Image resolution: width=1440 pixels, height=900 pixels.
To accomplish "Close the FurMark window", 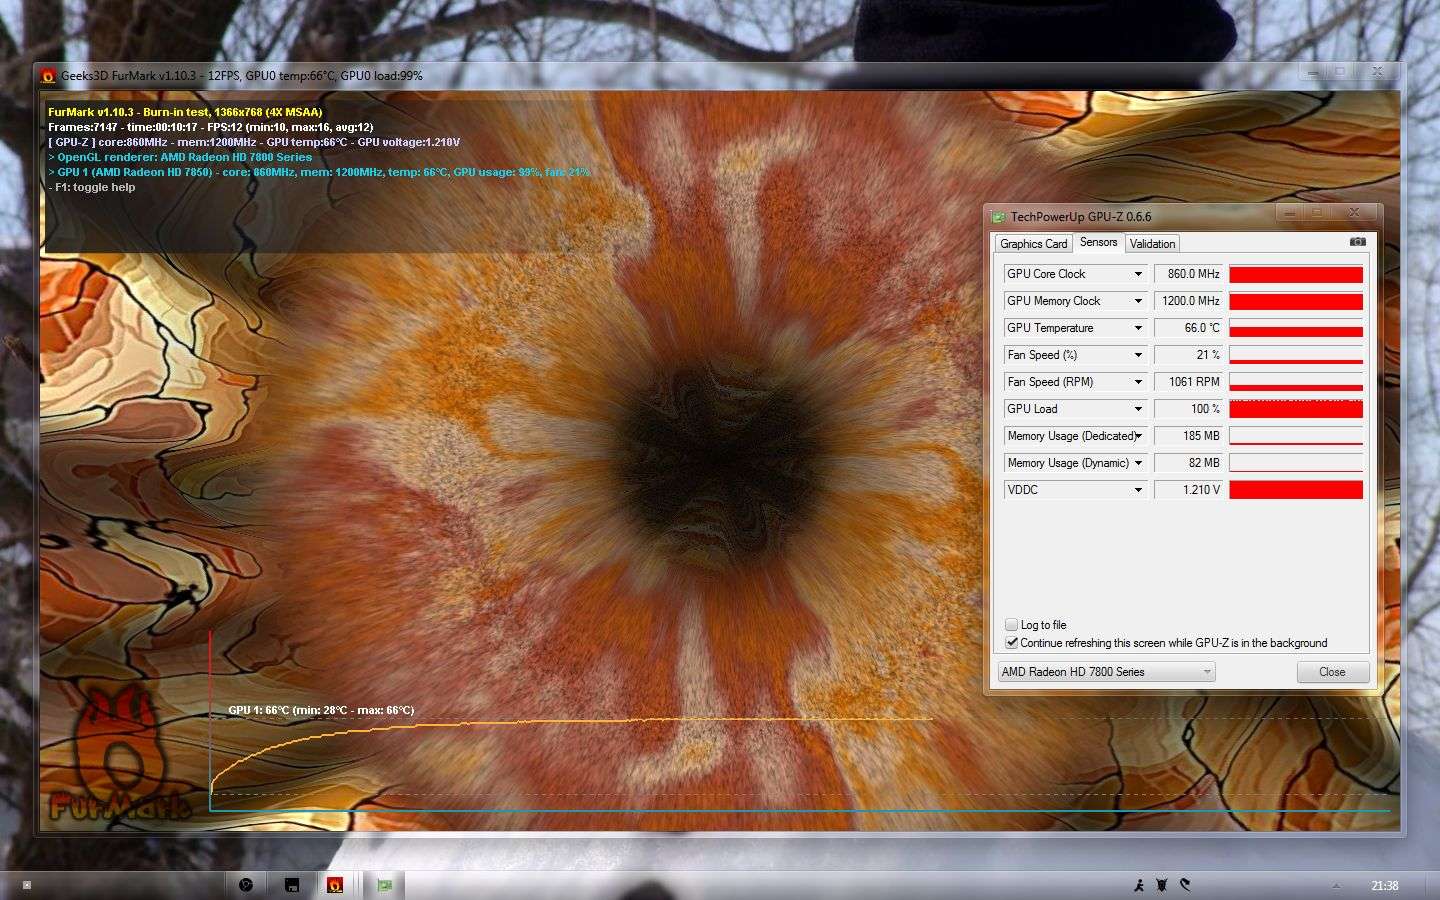I will [1377, 72].
